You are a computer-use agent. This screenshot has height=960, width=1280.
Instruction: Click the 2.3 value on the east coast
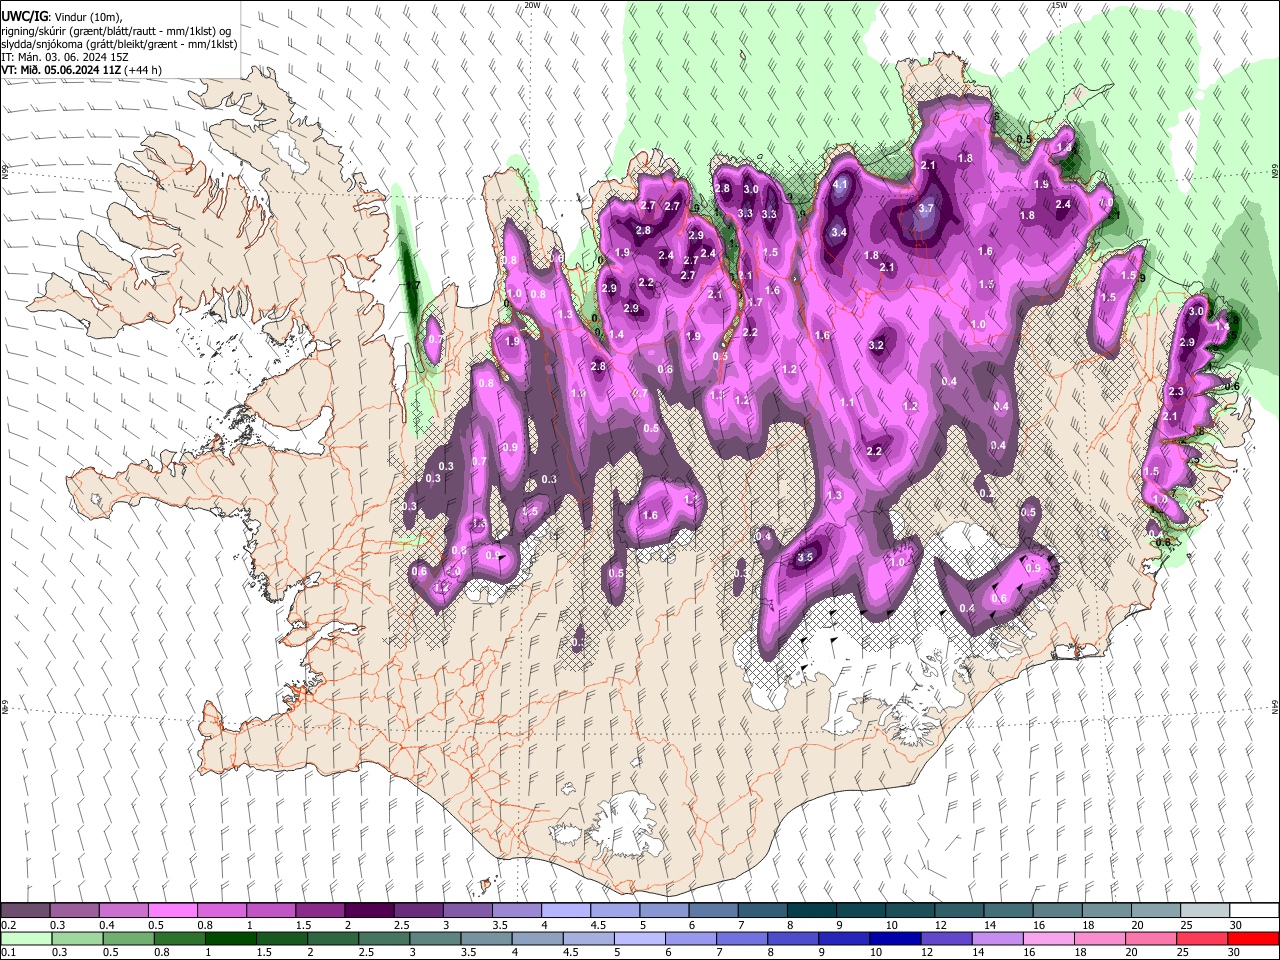click(x=1176, y=392)
